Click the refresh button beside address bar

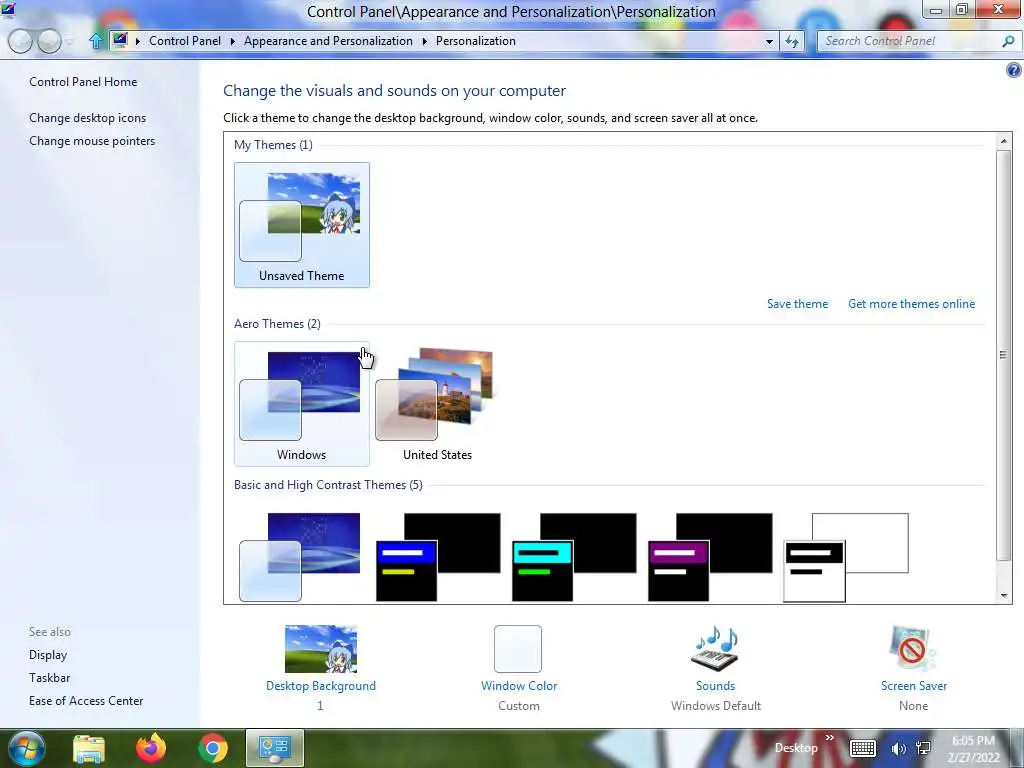pos(792,41)
